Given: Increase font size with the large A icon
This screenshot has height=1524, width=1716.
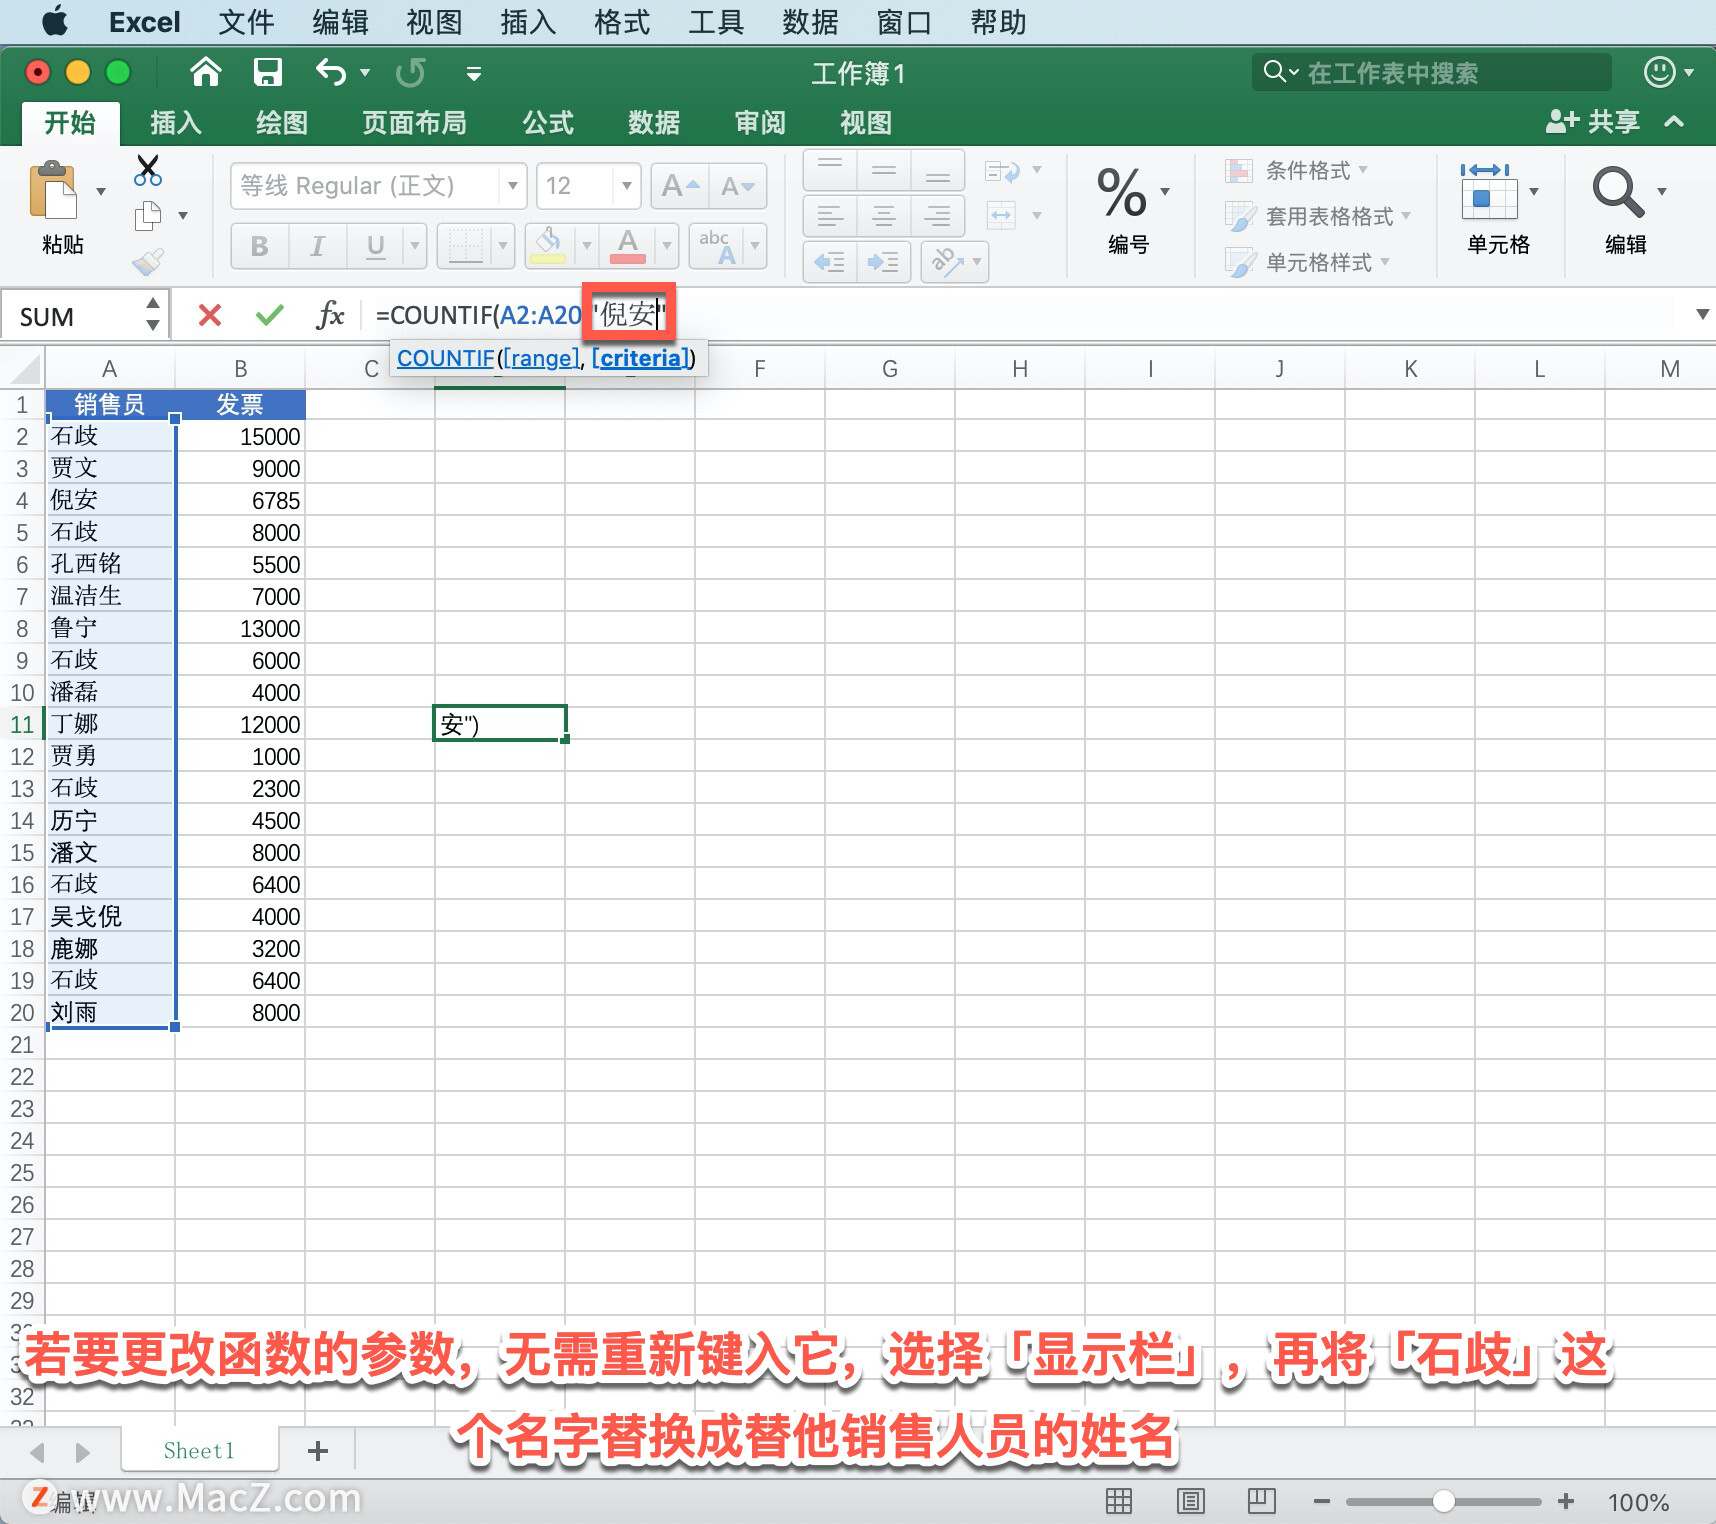Looking at the screenshot, I should coord(680,186).
